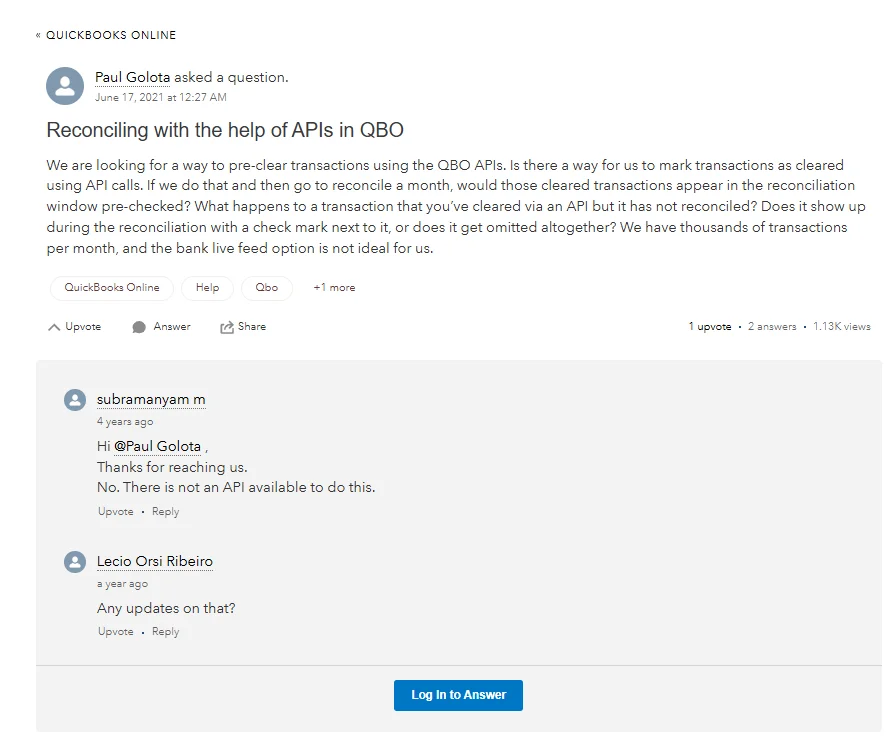
Task: Click the Upvote arrow icon on the question
Action: pyautogui.click(x=54, y=327)
